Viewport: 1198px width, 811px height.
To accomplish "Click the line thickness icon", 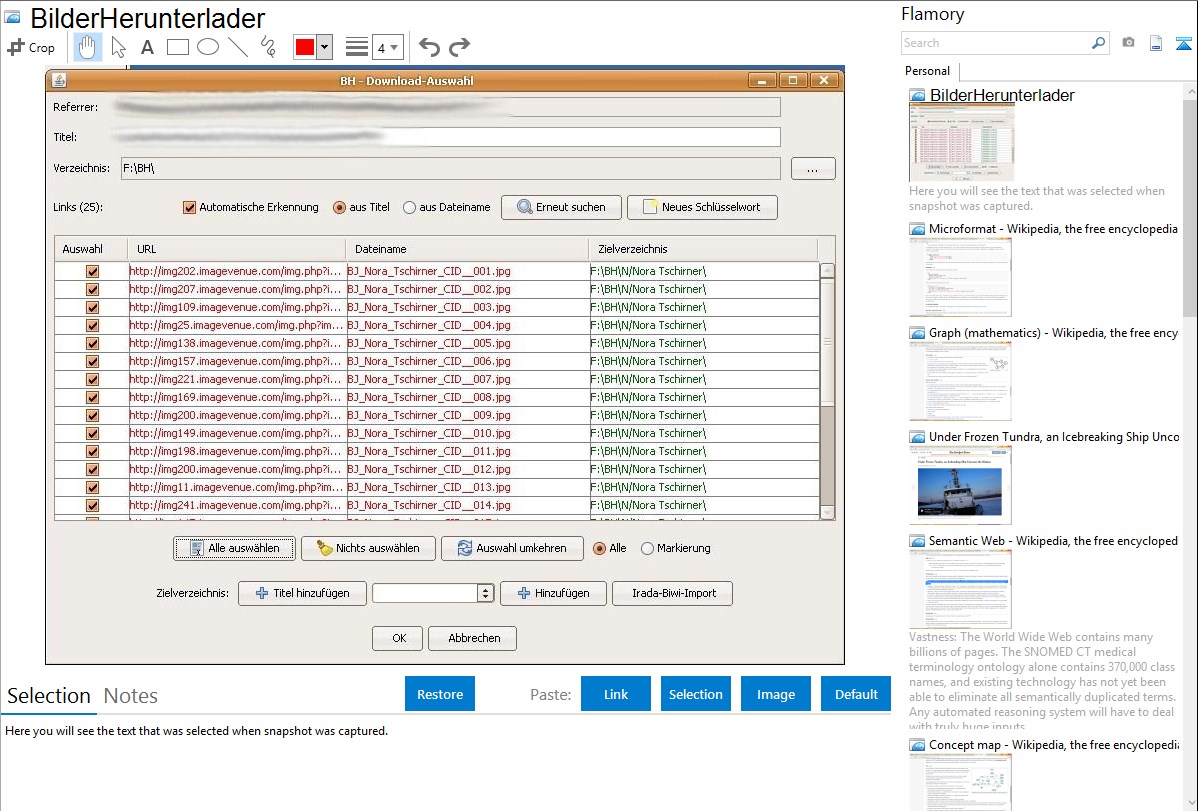I will pos(356,47).
